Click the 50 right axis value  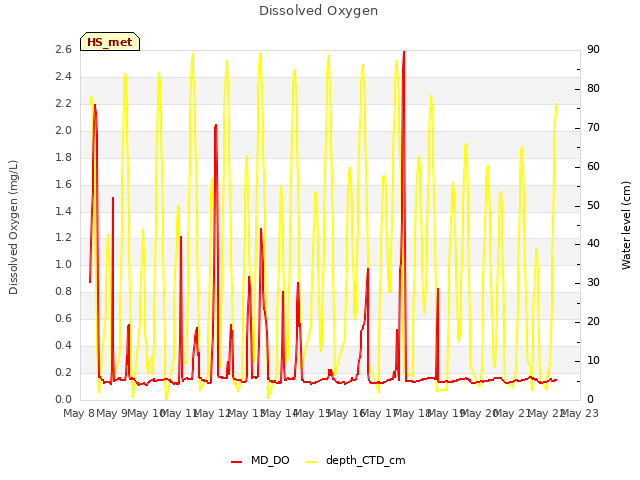(593, 205)
